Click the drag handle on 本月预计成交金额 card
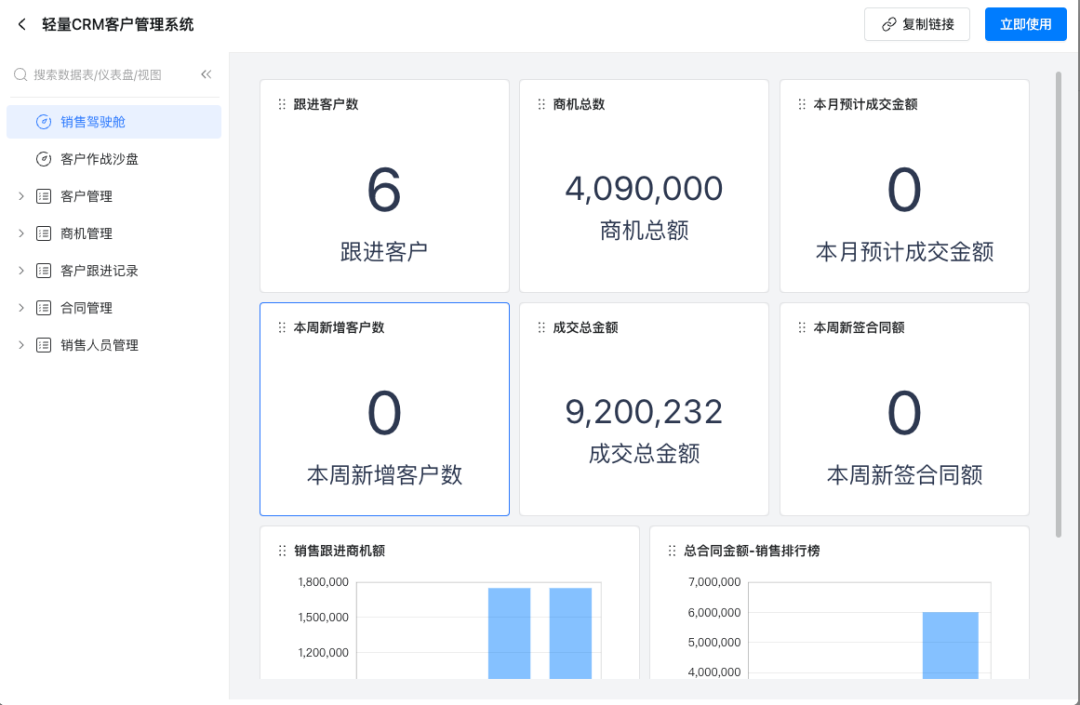Viewport: 1080px width, 705px height. tap(801, 104)
